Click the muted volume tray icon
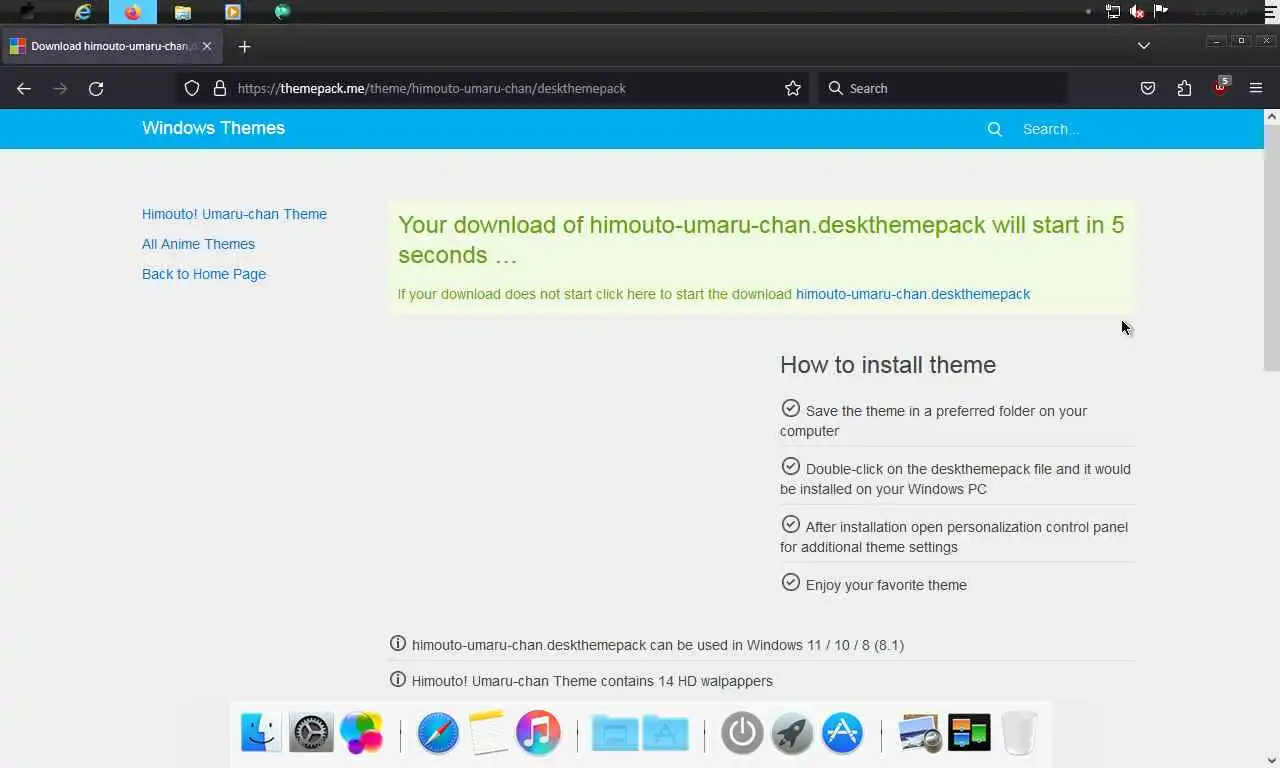Viewport: 1280px width, 768px height. pos(1137,12)
